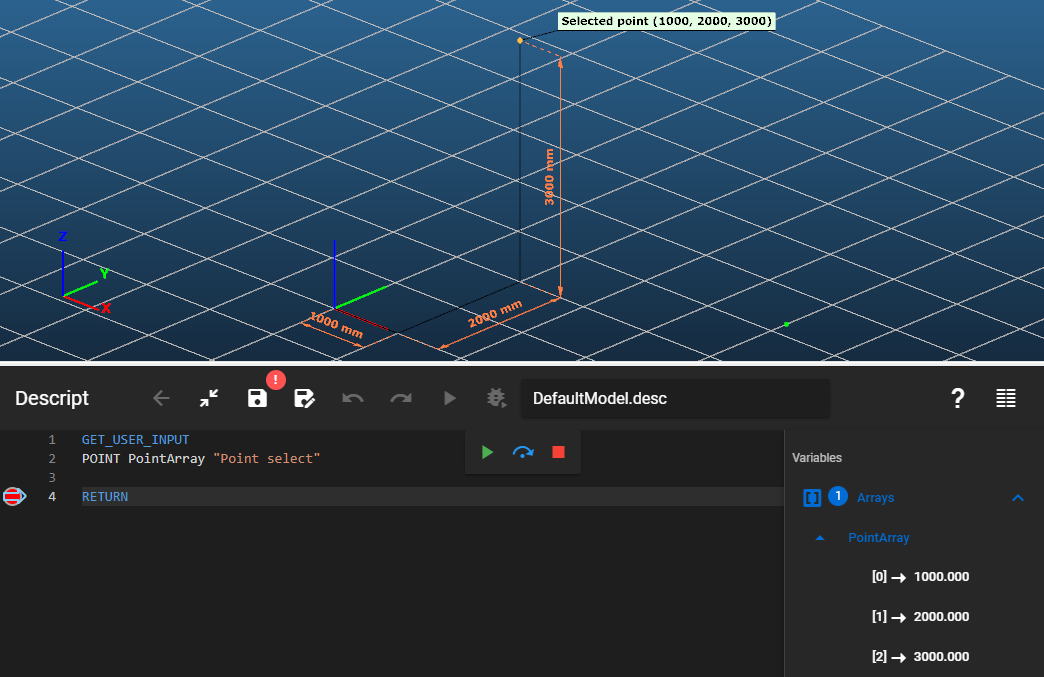The height and width of the screenshot is (677, 1044).
Task: Click the XYZ axis orientation gizmo
Action: 85,272
